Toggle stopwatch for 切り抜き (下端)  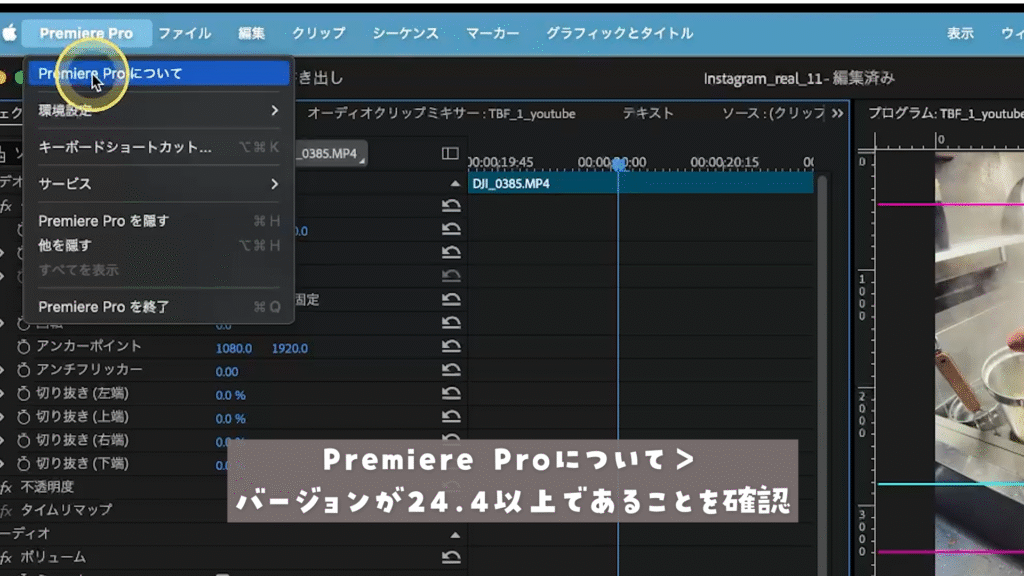click(x=24, y=464)
